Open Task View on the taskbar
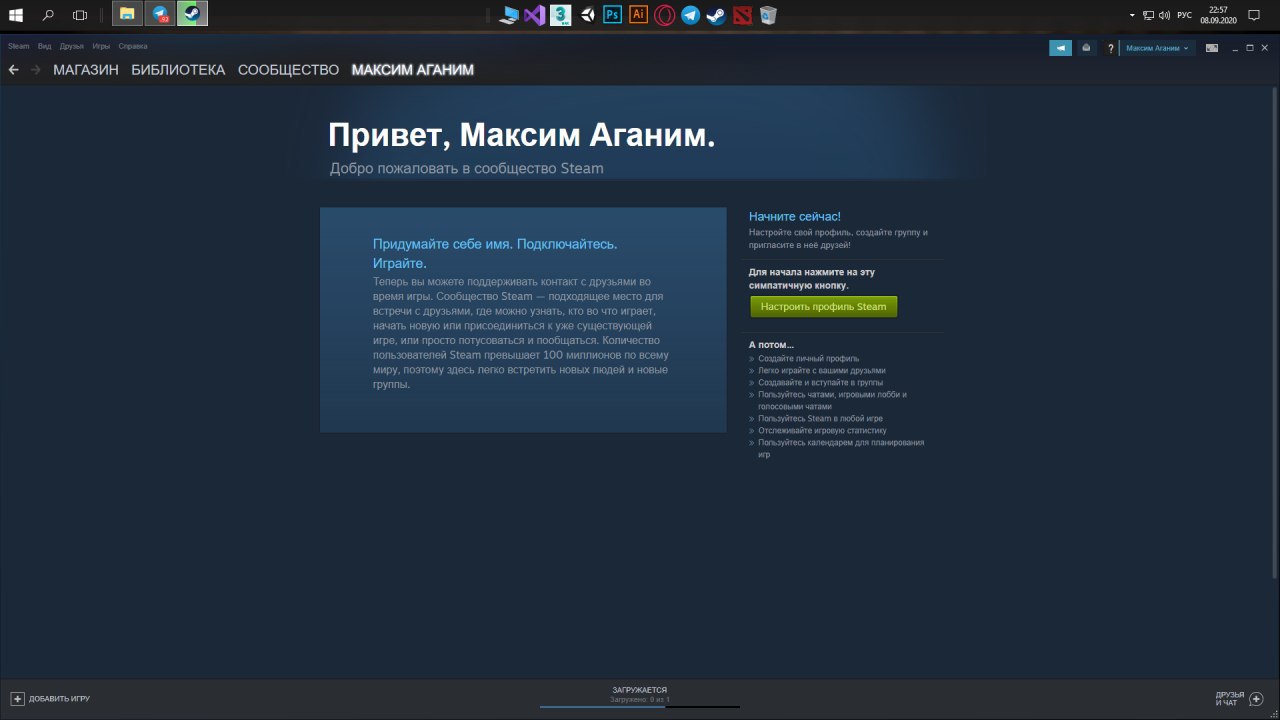 pos(80,14)
